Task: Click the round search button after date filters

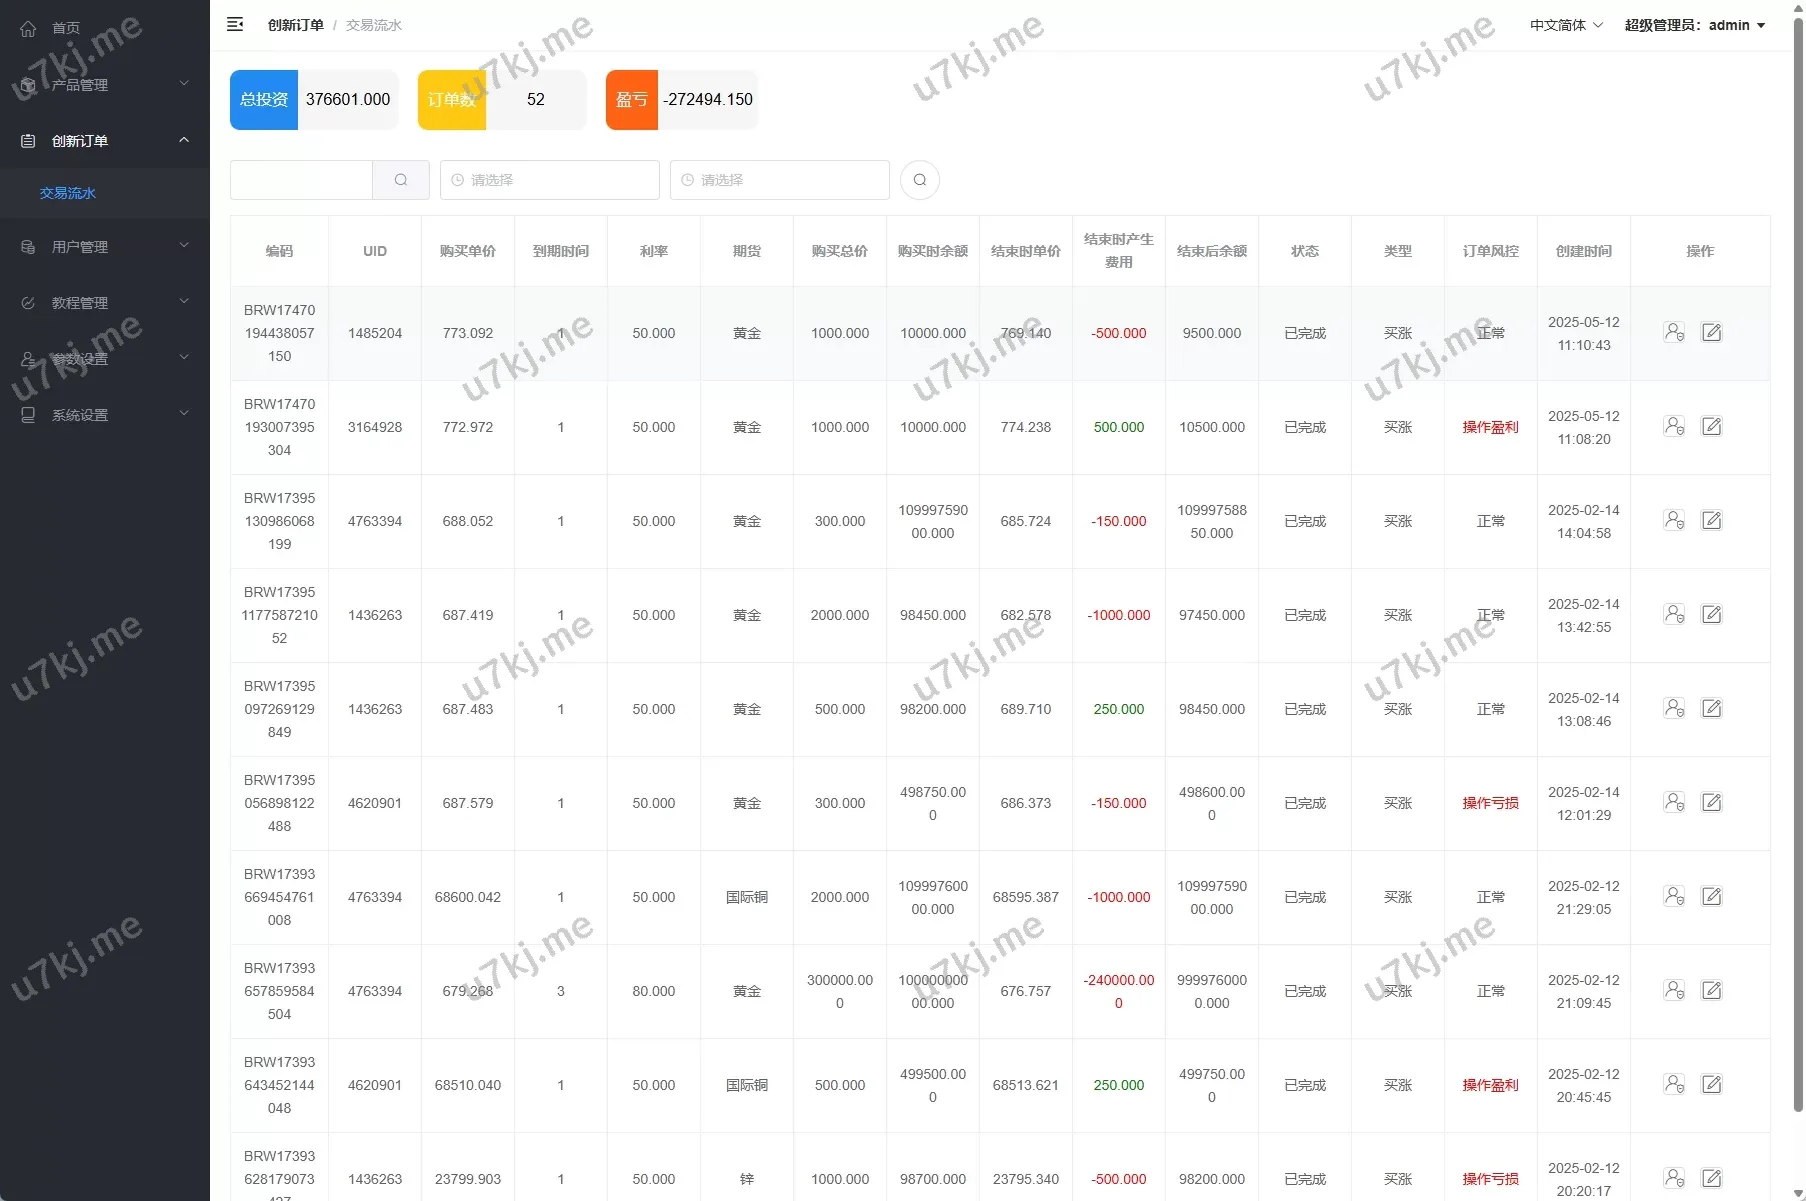Action: [x=919, y=180]
